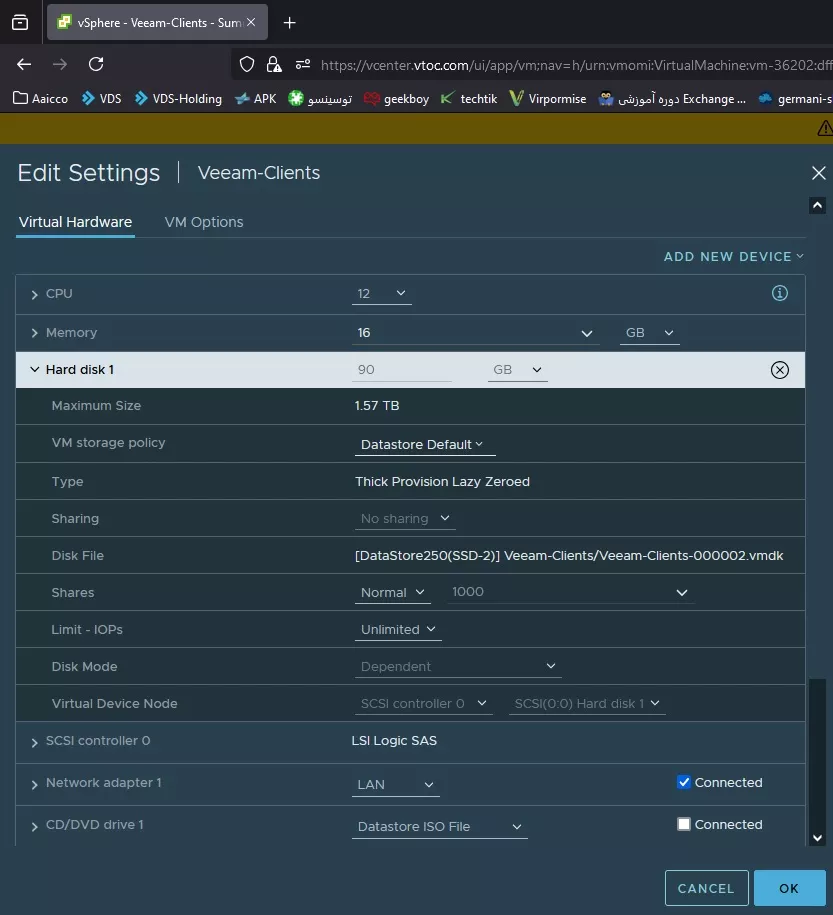The image size is (833, 915).
Task: Reload the vSphere page
Action: click(x=96, y=64)
